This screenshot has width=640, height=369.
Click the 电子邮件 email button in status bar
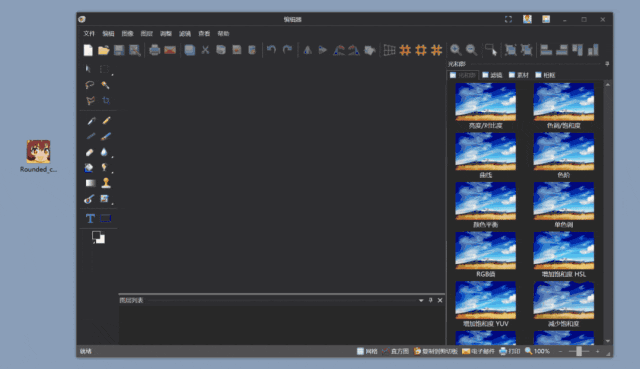tap(478, 351)
